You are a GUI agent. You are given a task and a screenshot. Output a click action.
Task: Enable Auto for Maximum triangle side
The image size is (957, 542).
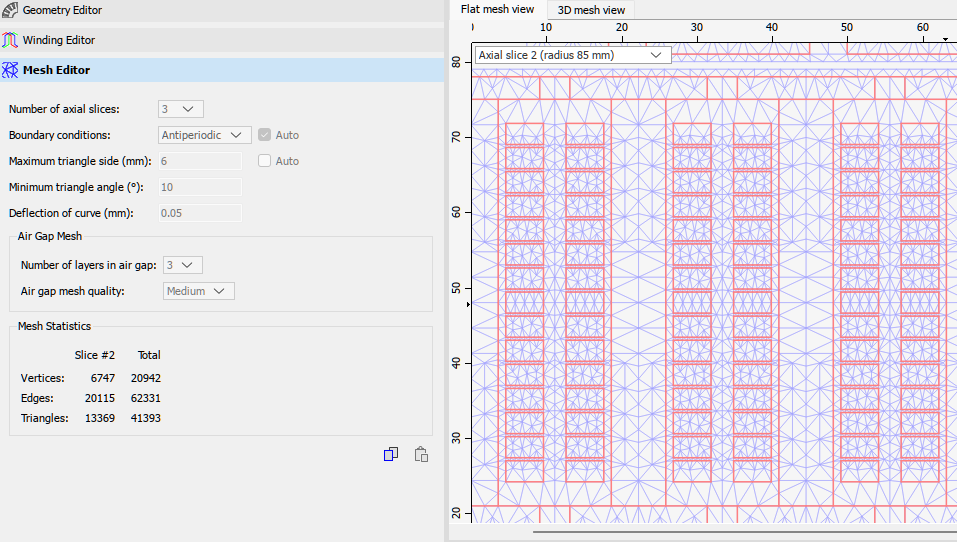pyautogui.click(x=264, y=161)
